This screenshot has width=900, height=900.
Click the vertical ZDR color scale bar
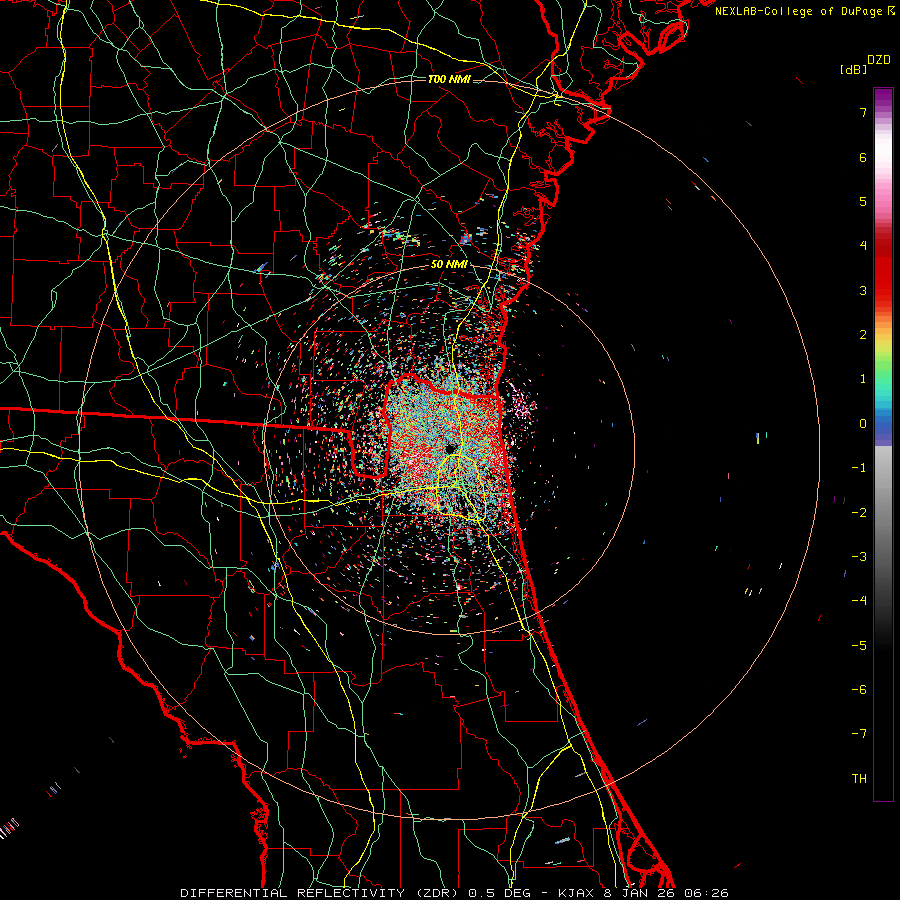coord(883,444)
